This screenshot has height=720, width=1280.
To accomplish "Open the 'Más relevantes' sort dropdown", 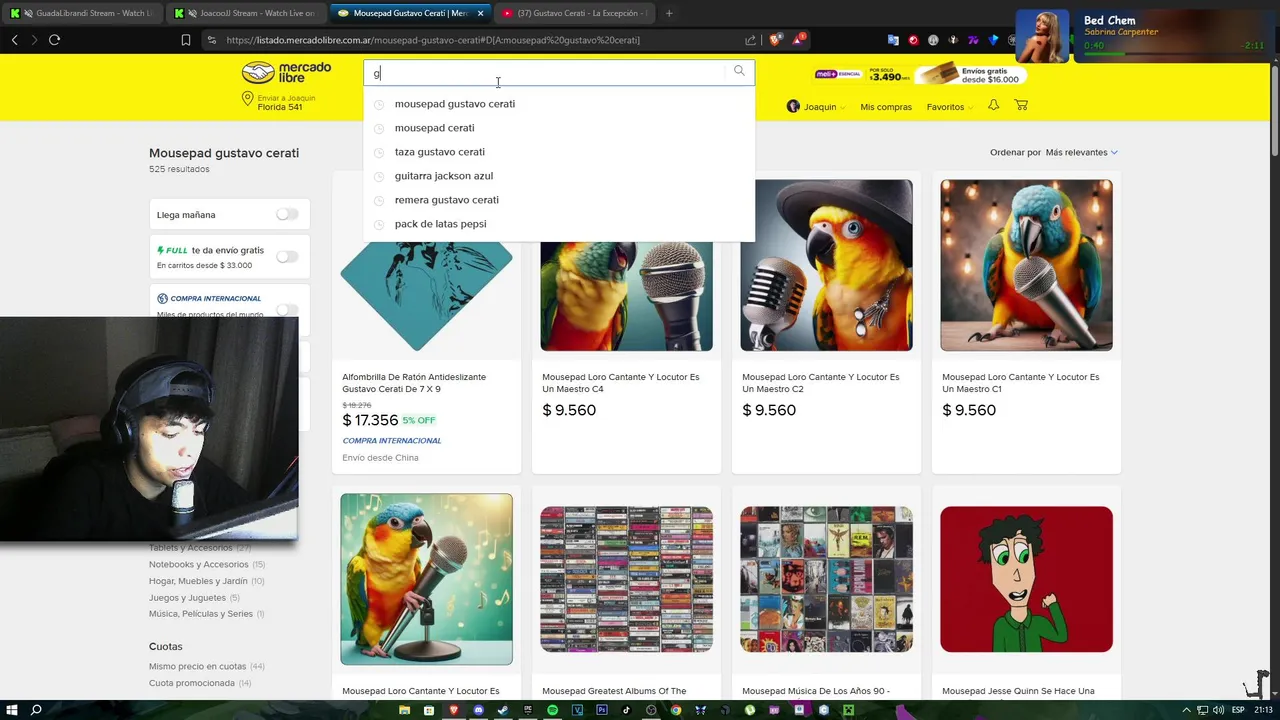I will click(x=1081, y=152).
